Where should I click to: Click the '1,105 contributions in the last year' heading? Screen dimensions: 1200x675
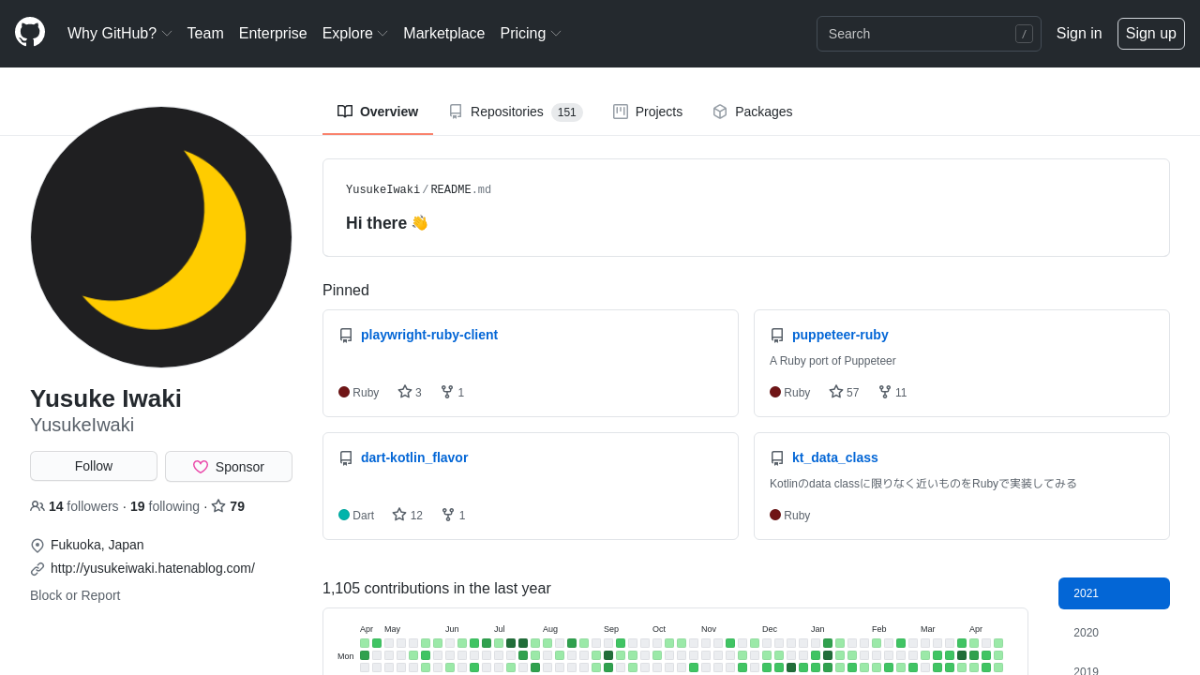436,588
